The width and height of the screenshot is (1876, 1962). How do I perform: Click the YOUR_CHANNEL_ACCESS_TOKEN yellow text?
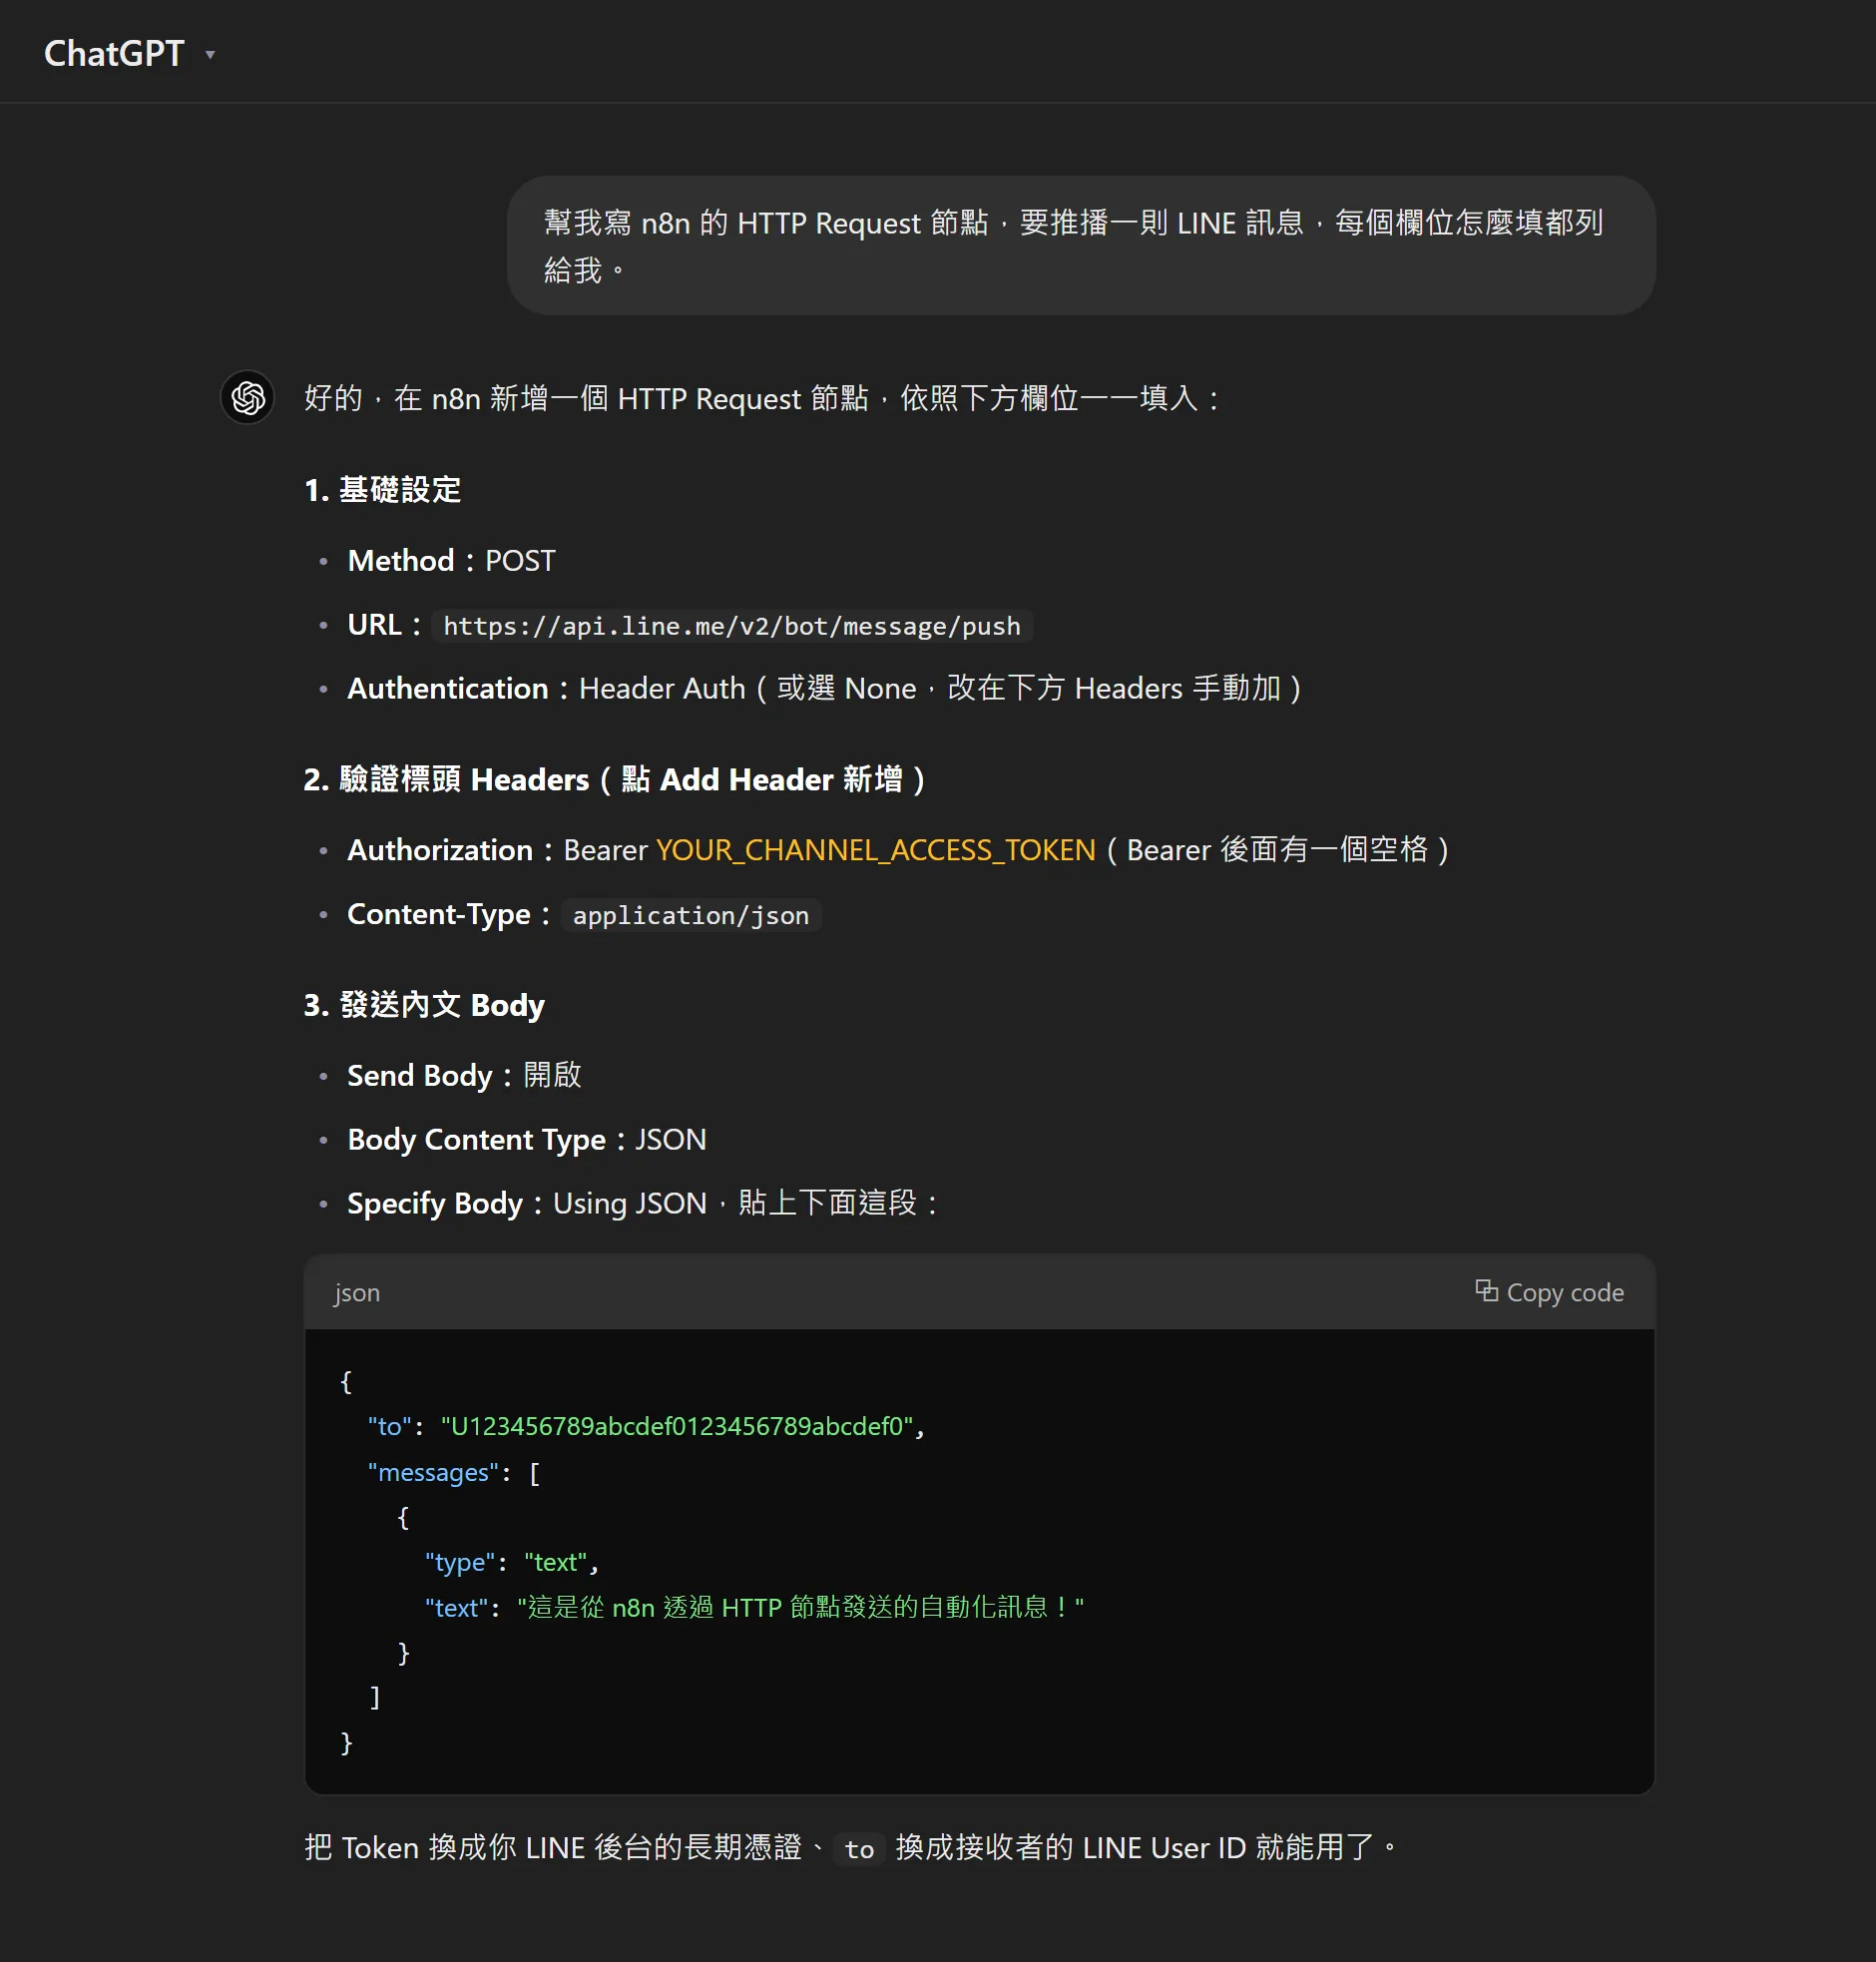pyautogui.click(x=875, y=850)
